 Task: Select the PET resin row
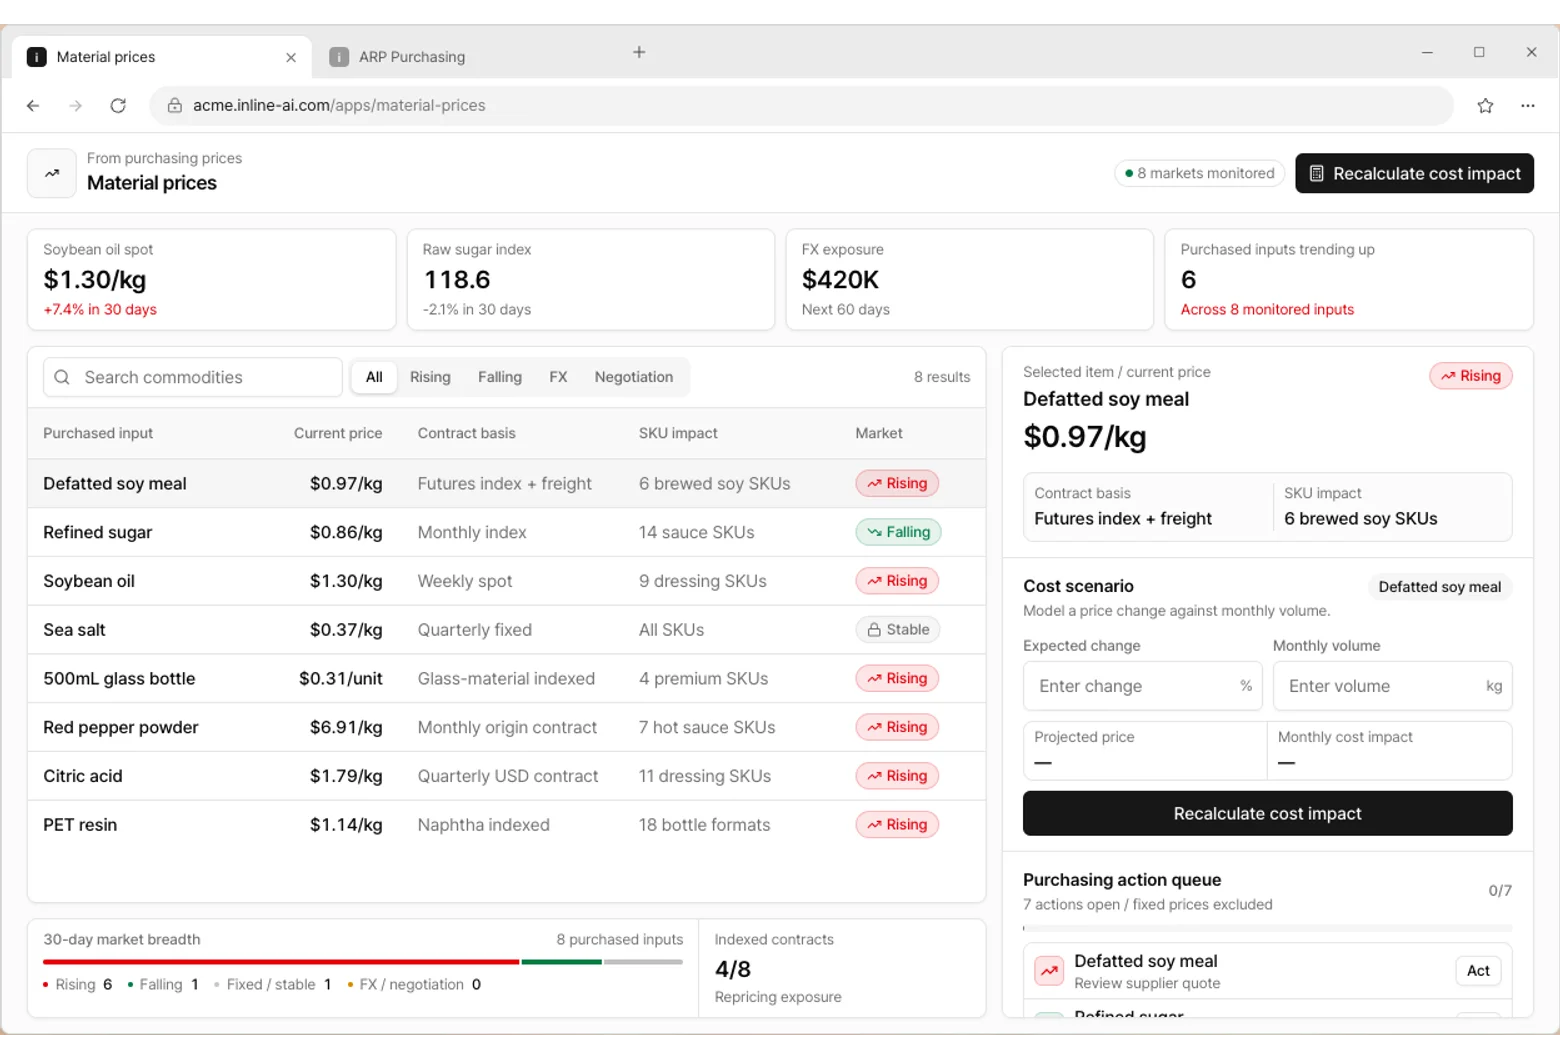[507, 825]
